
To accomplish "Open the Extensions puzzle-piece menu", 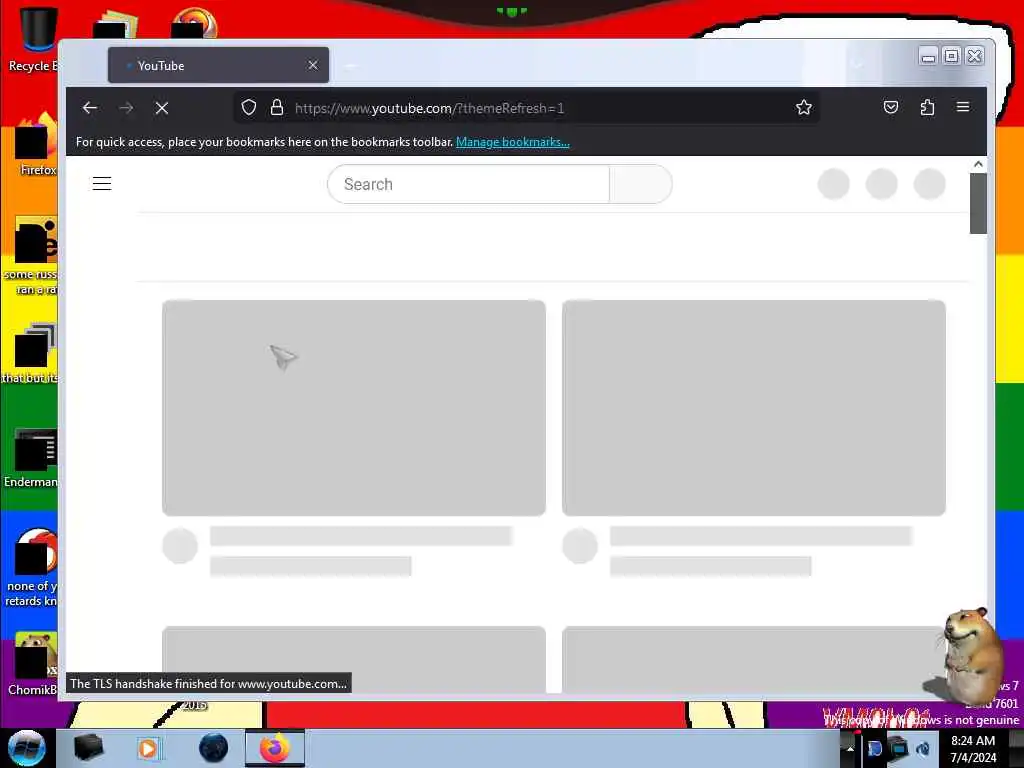I will point(927,107).
